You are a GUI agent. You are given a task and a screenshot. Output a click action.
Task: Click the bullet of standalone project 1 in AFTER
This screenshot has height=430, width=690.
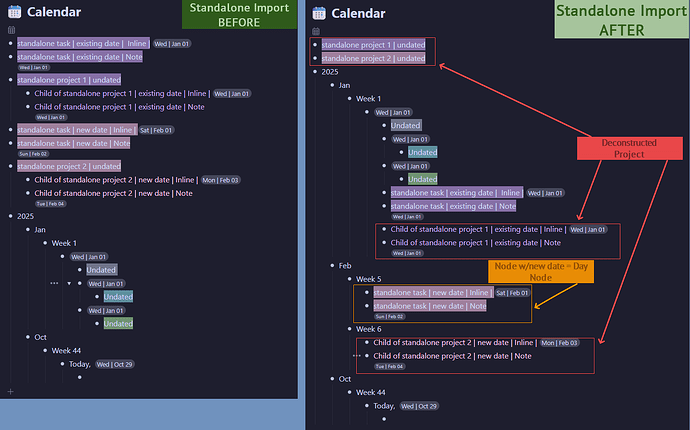coord(316,45)
